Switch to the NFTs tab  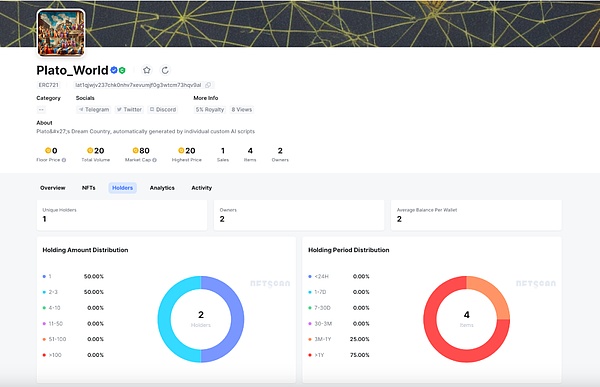click(88, 188)
